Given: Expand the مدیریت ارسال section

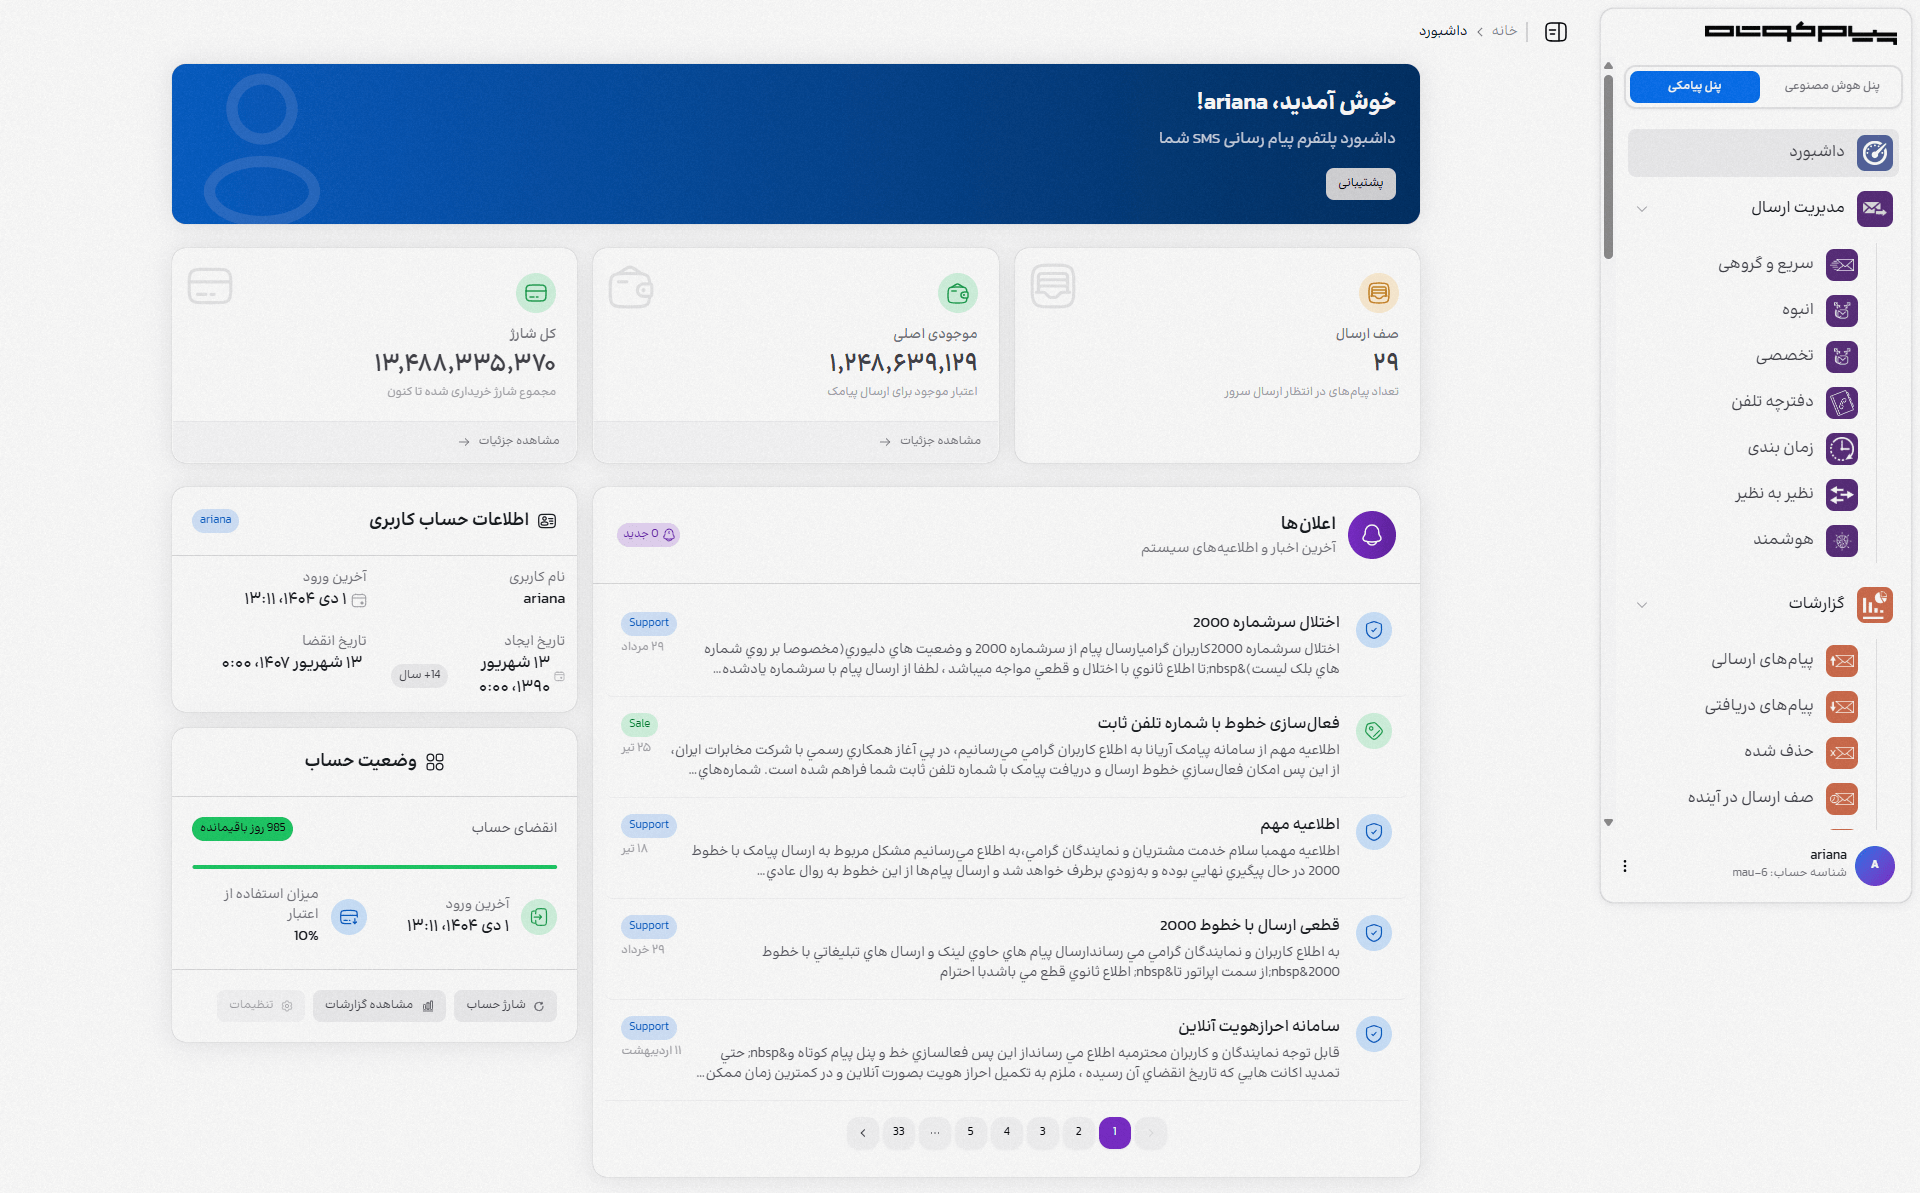Looking at the screenshot, I should (1642, 209).
